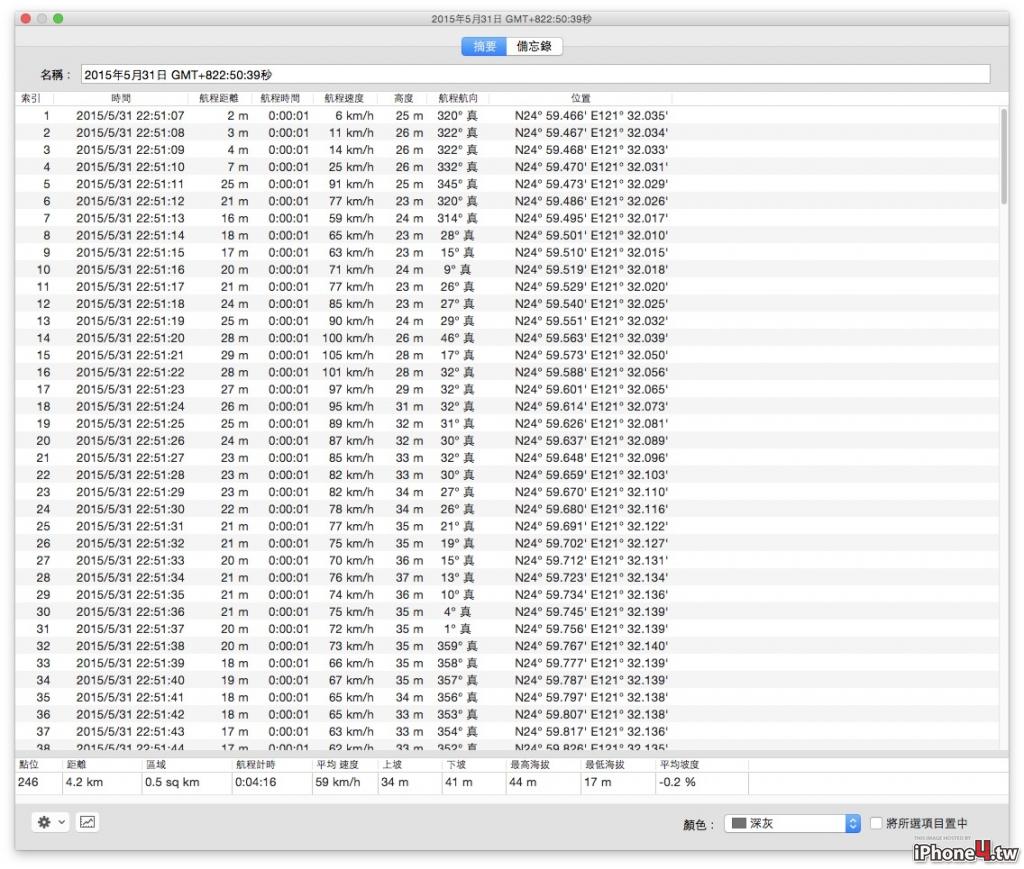The image size is (1024, 869).
Task: Enable the 將所選項目置中 checkbox
Action: tap(876, 823)
